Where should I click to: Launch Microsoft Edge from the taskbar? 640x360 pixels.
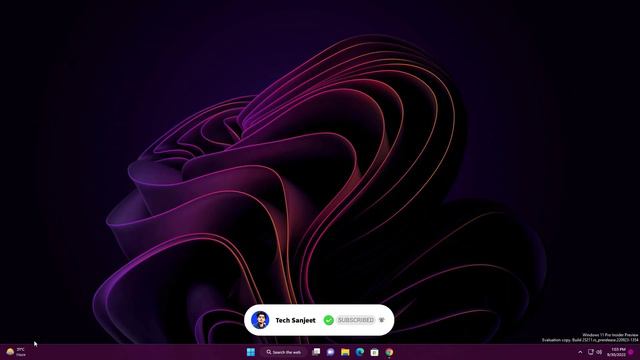pos(360,352)
